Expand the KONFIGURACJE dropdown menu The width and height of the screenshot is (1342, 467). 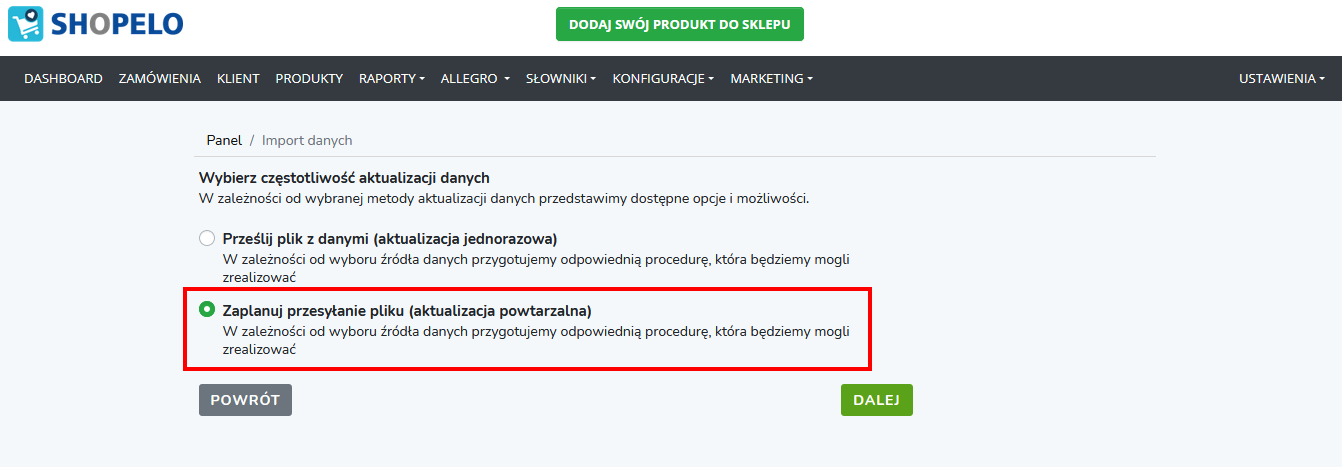[663, 78]
